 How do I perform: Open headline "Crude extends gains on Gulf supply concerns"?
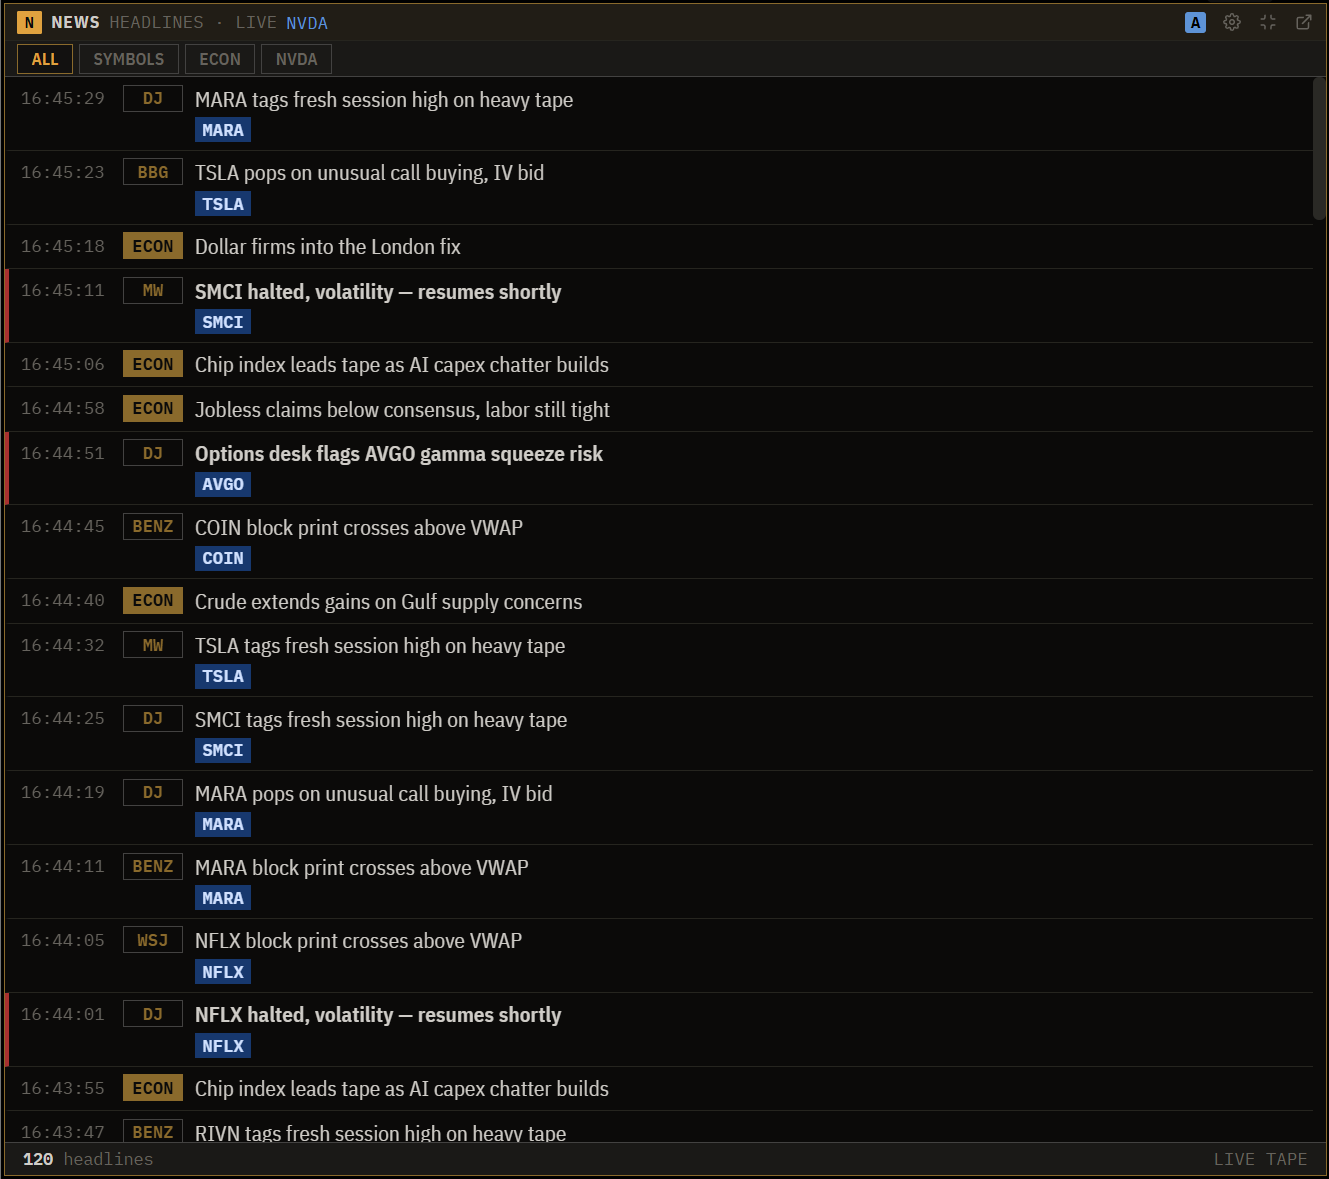click(388, 602)
